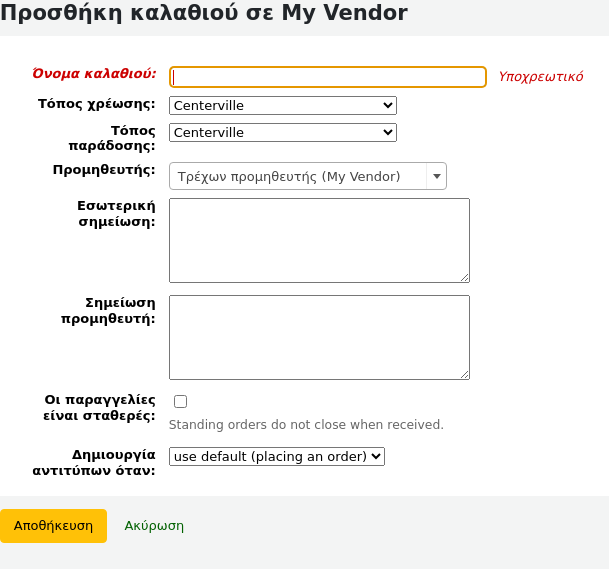Click resize handle of Εσωτερική σημείωση box
This screenshot has width=609, height=569.
click(x=464, y=277)
